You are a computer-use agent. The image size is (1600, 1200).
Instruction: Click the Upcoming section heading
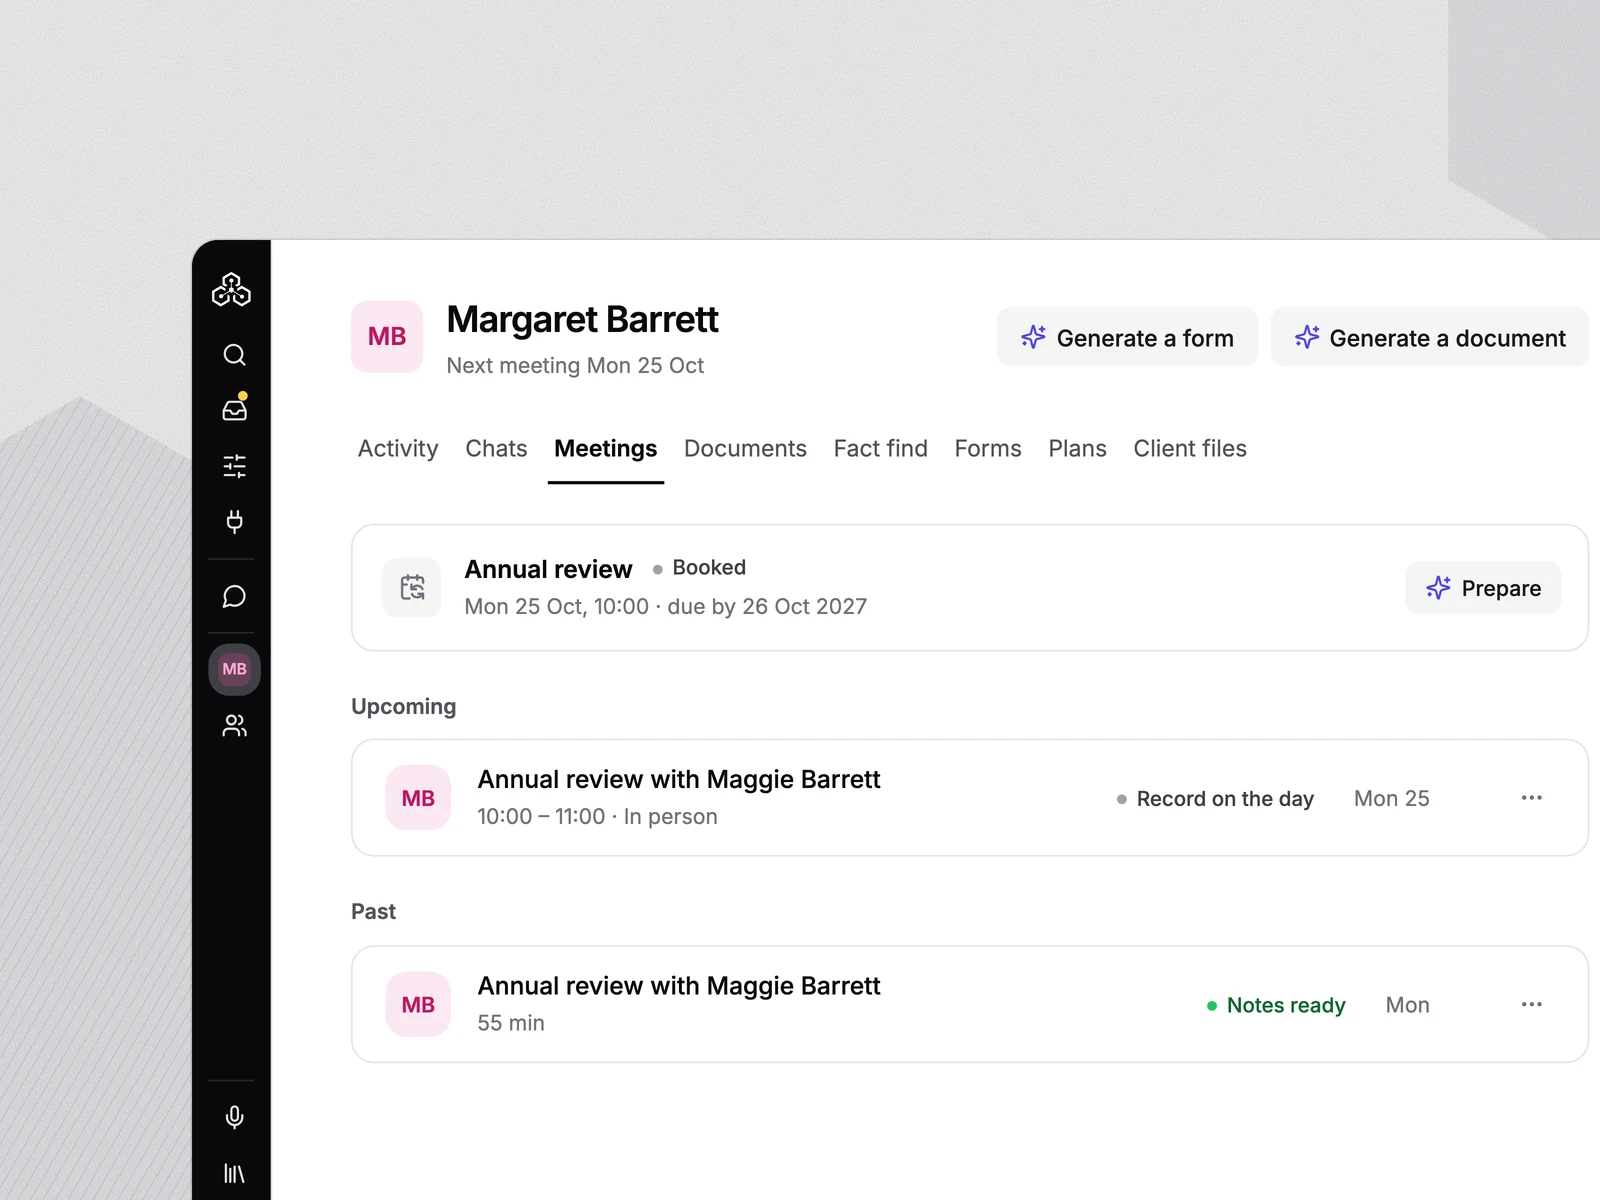[404, 707]
